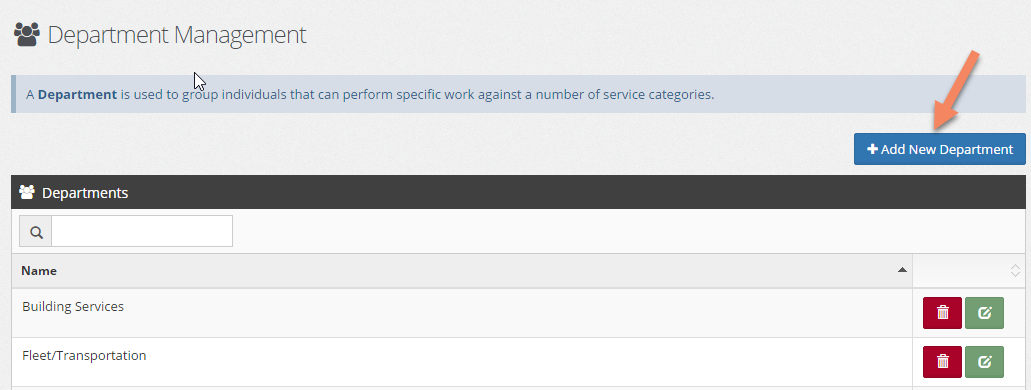
Task: Delete the Building Services department
Action: point(942,312)
